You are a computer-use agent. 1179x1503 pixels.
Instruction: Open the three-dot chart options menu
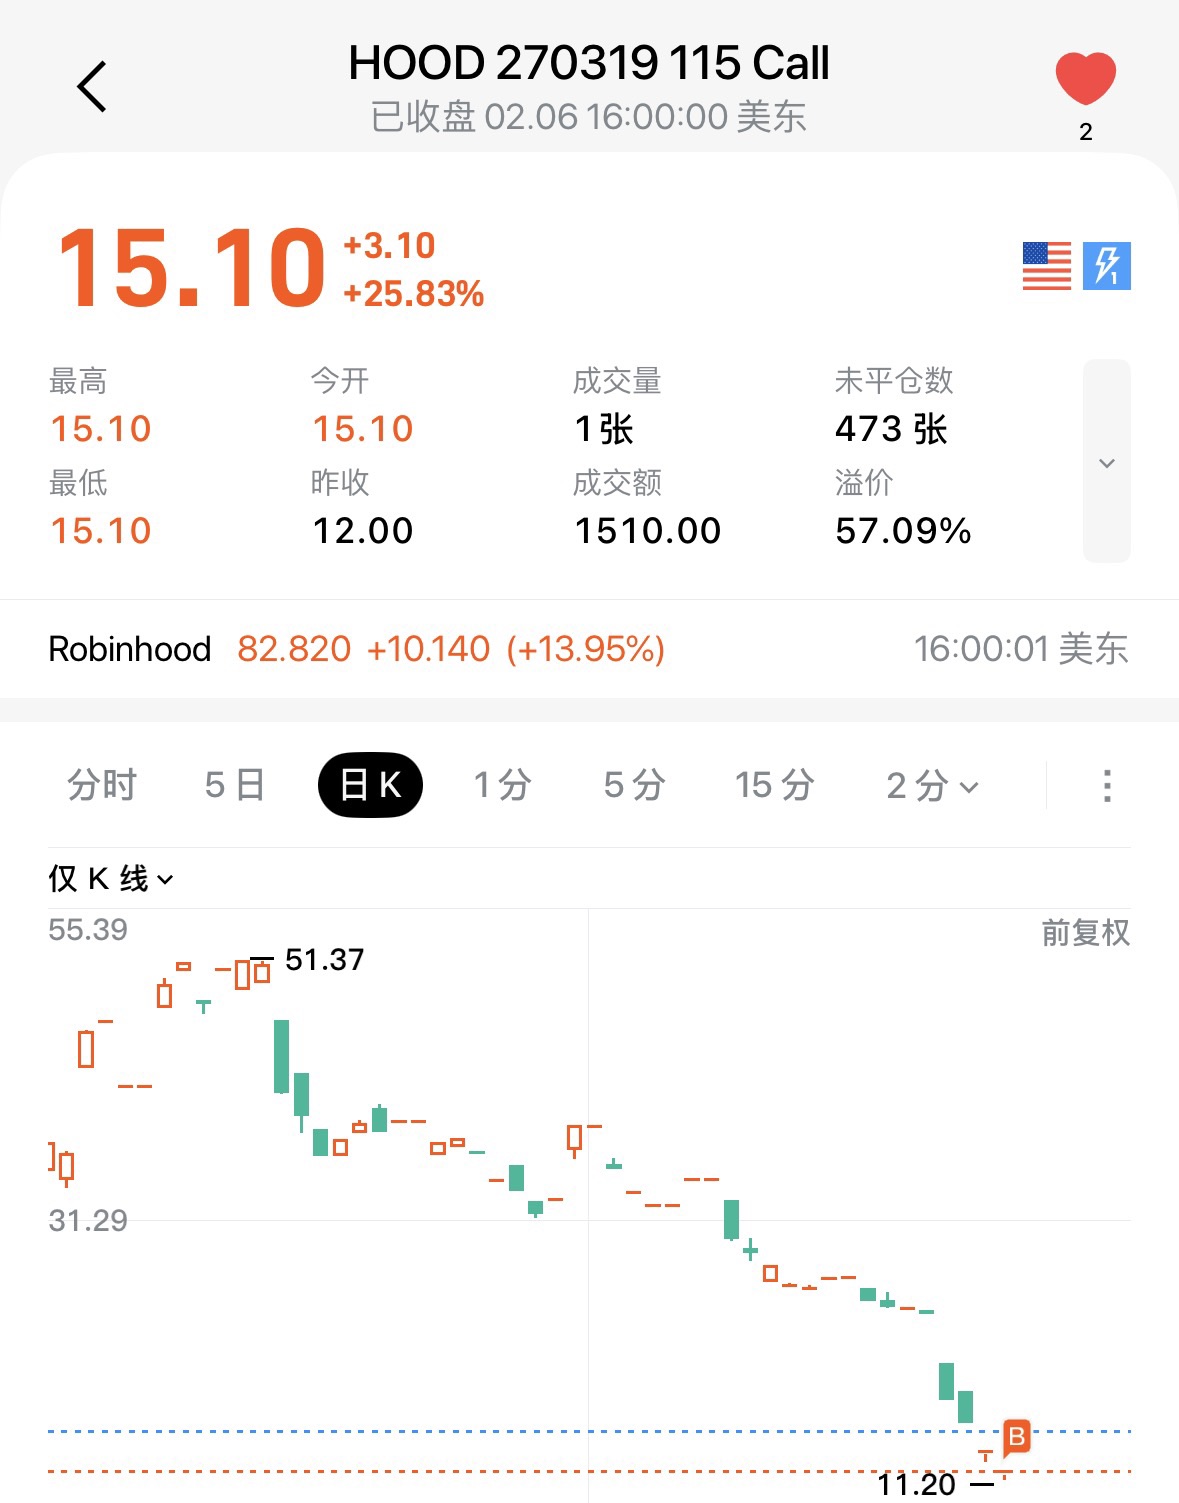tap(1107, 785)
